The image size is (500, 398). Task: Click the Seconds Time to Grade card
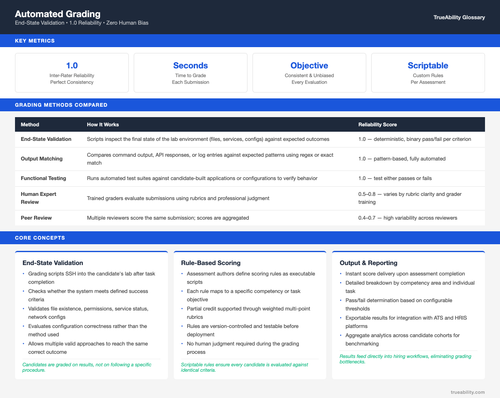click(x=190, y=73)
